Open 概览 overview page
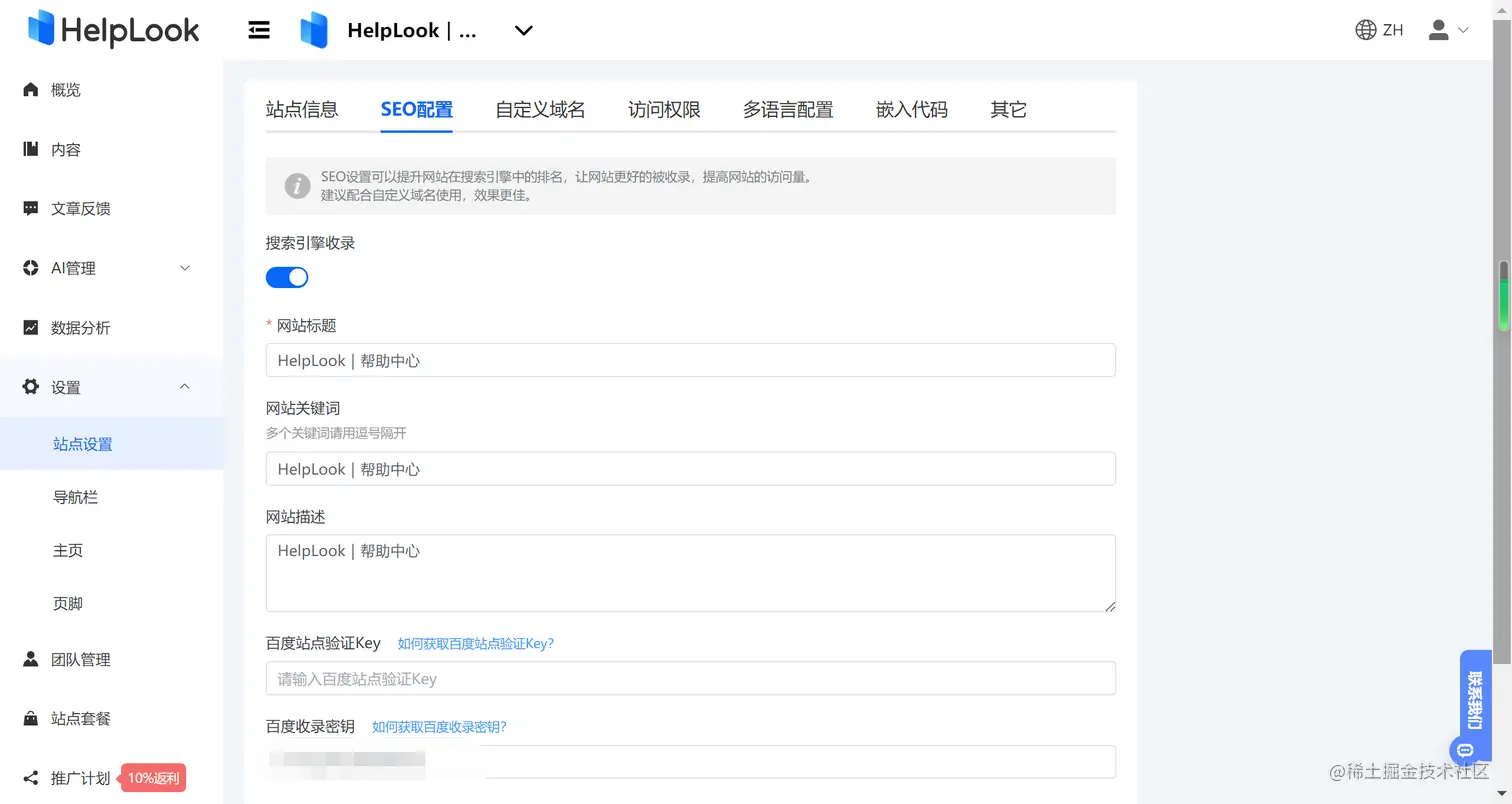 click(x=66, y=89)
